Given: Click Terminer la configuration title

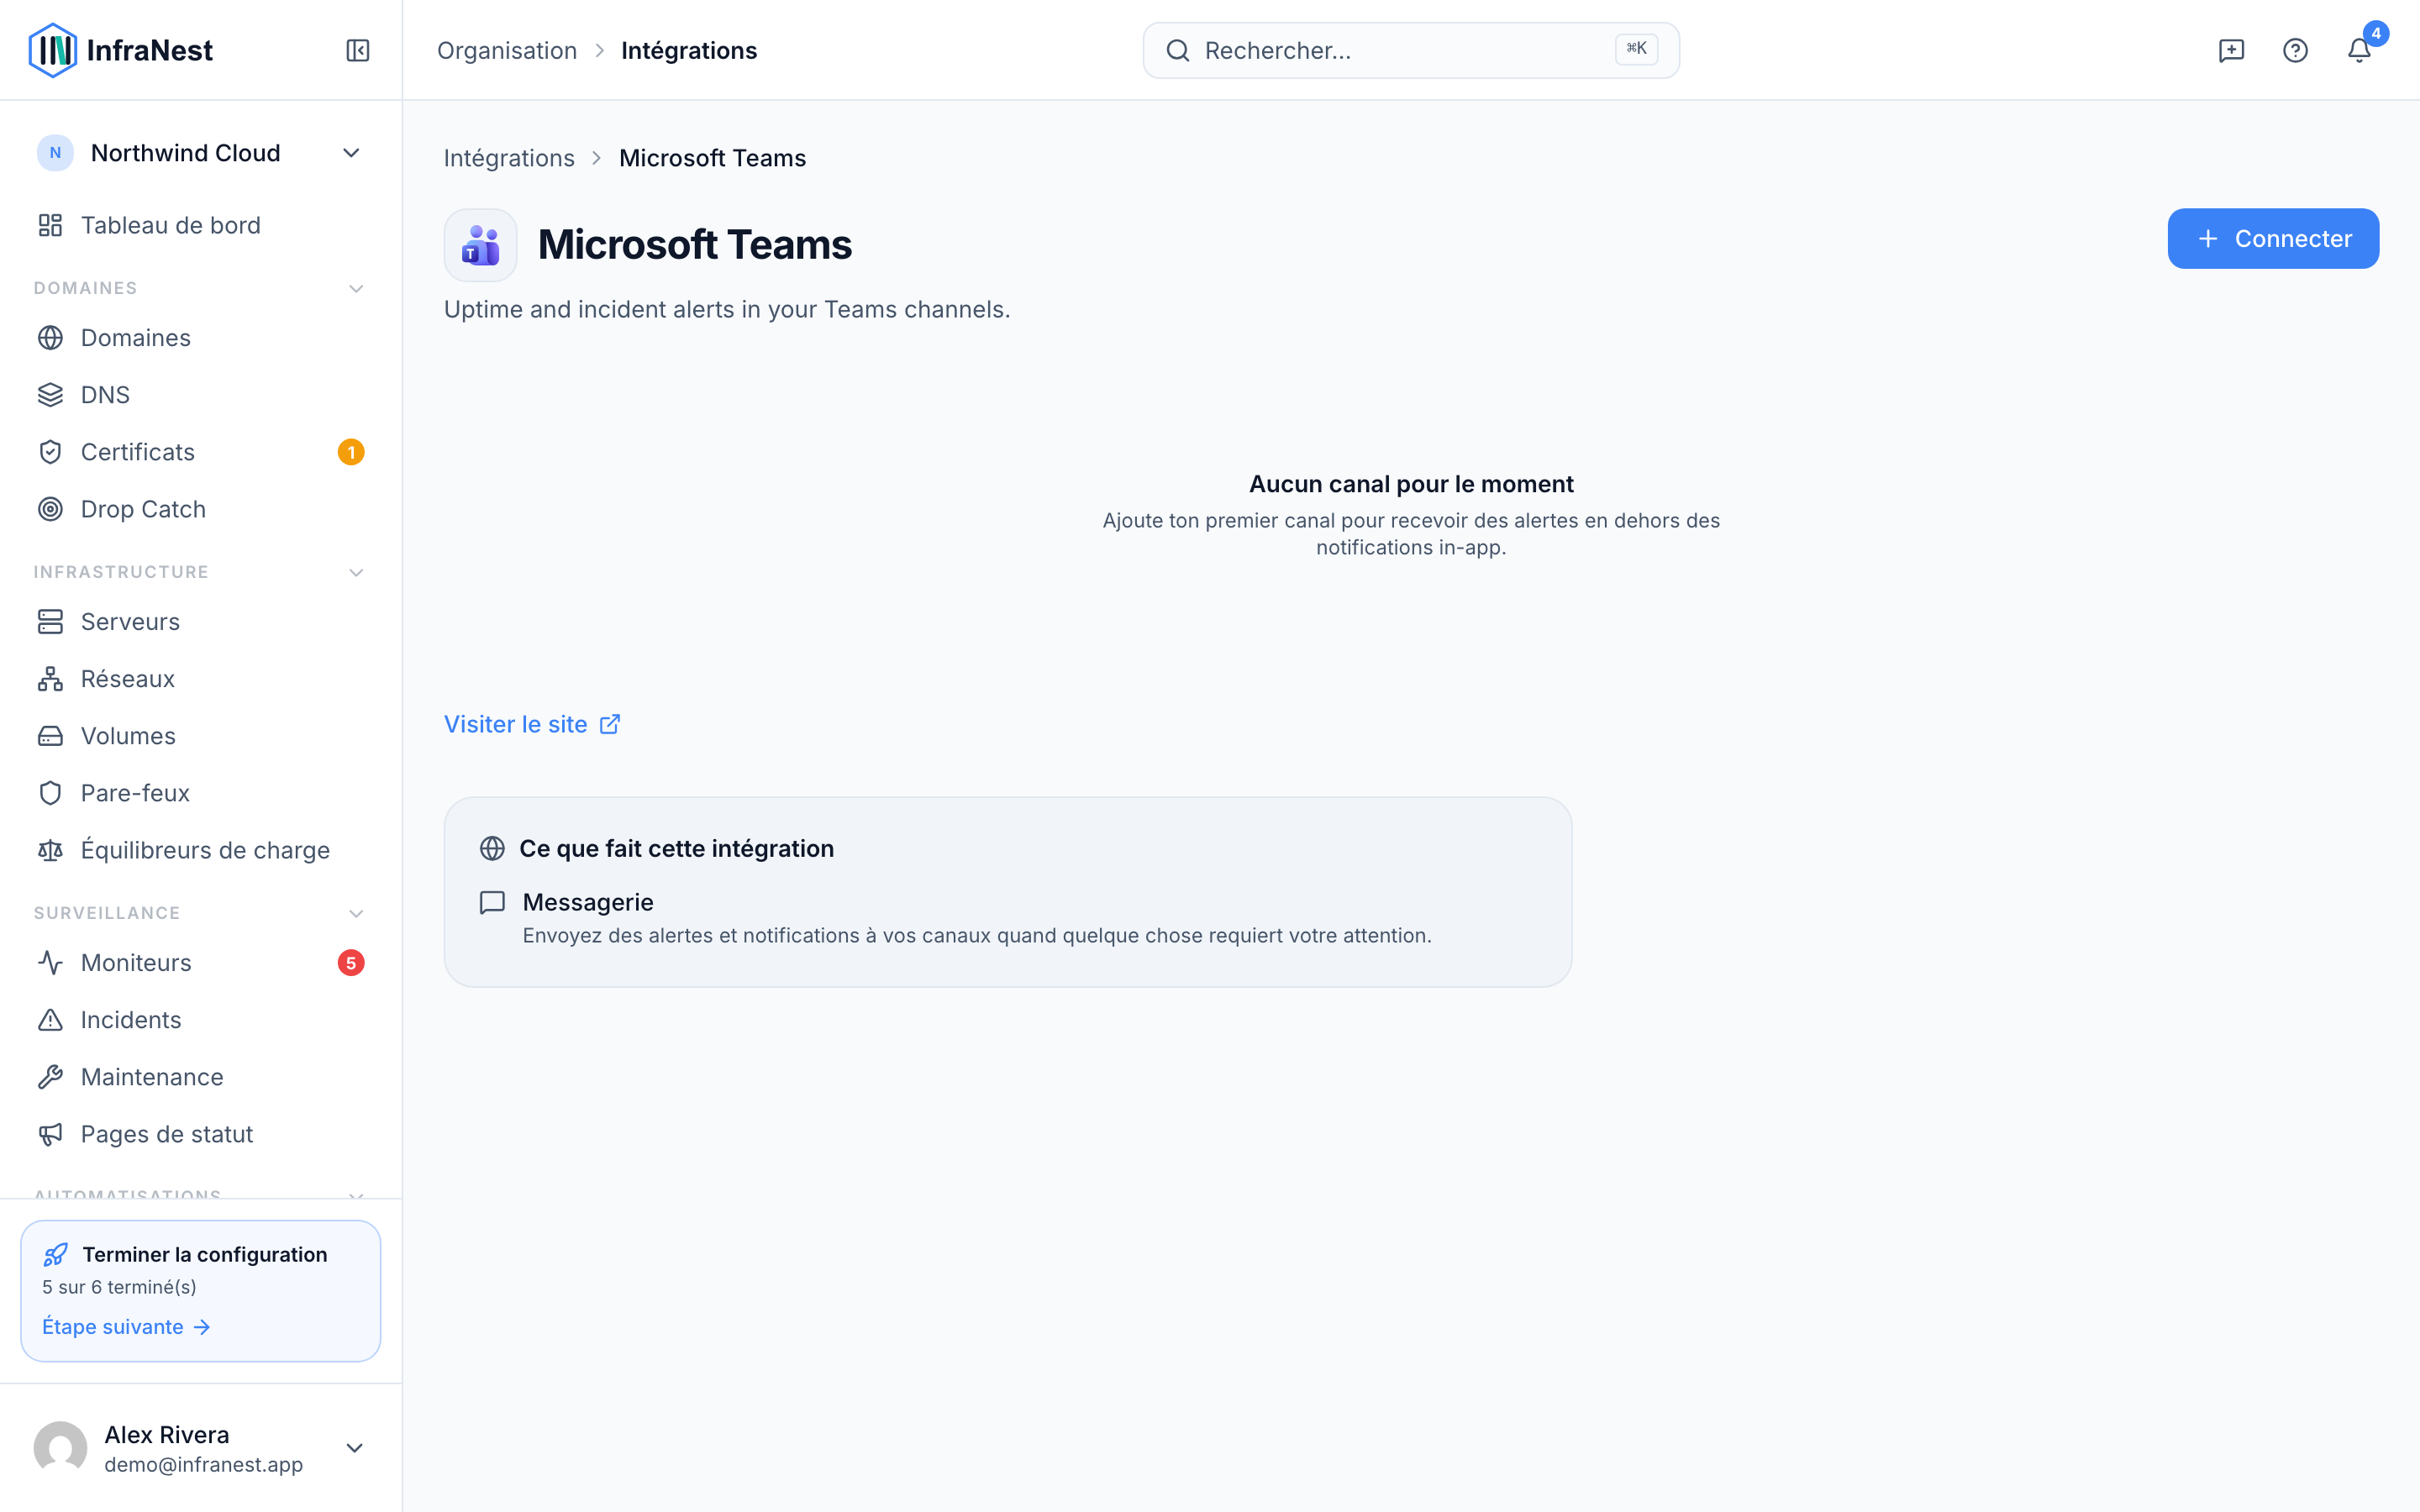Looking at the screenshot, I should click(x=205, y=1254).
